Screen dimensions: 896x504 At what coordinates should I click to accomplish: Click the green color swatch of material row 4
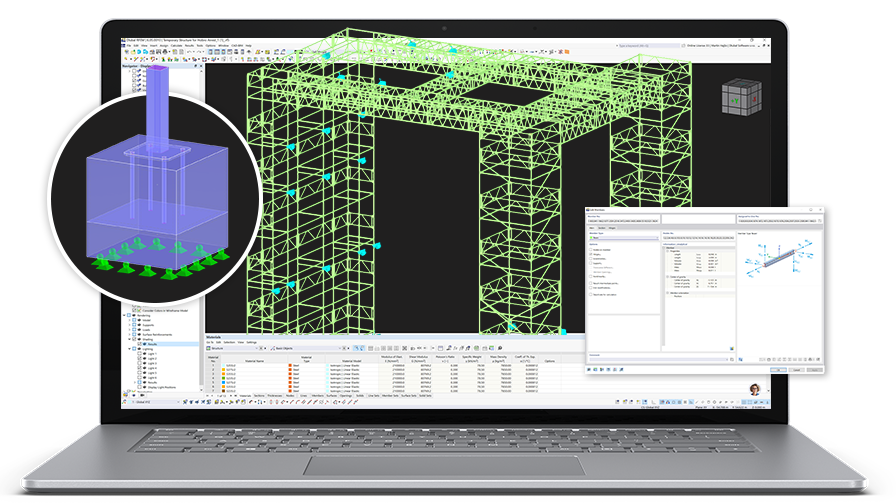(223, 378)
